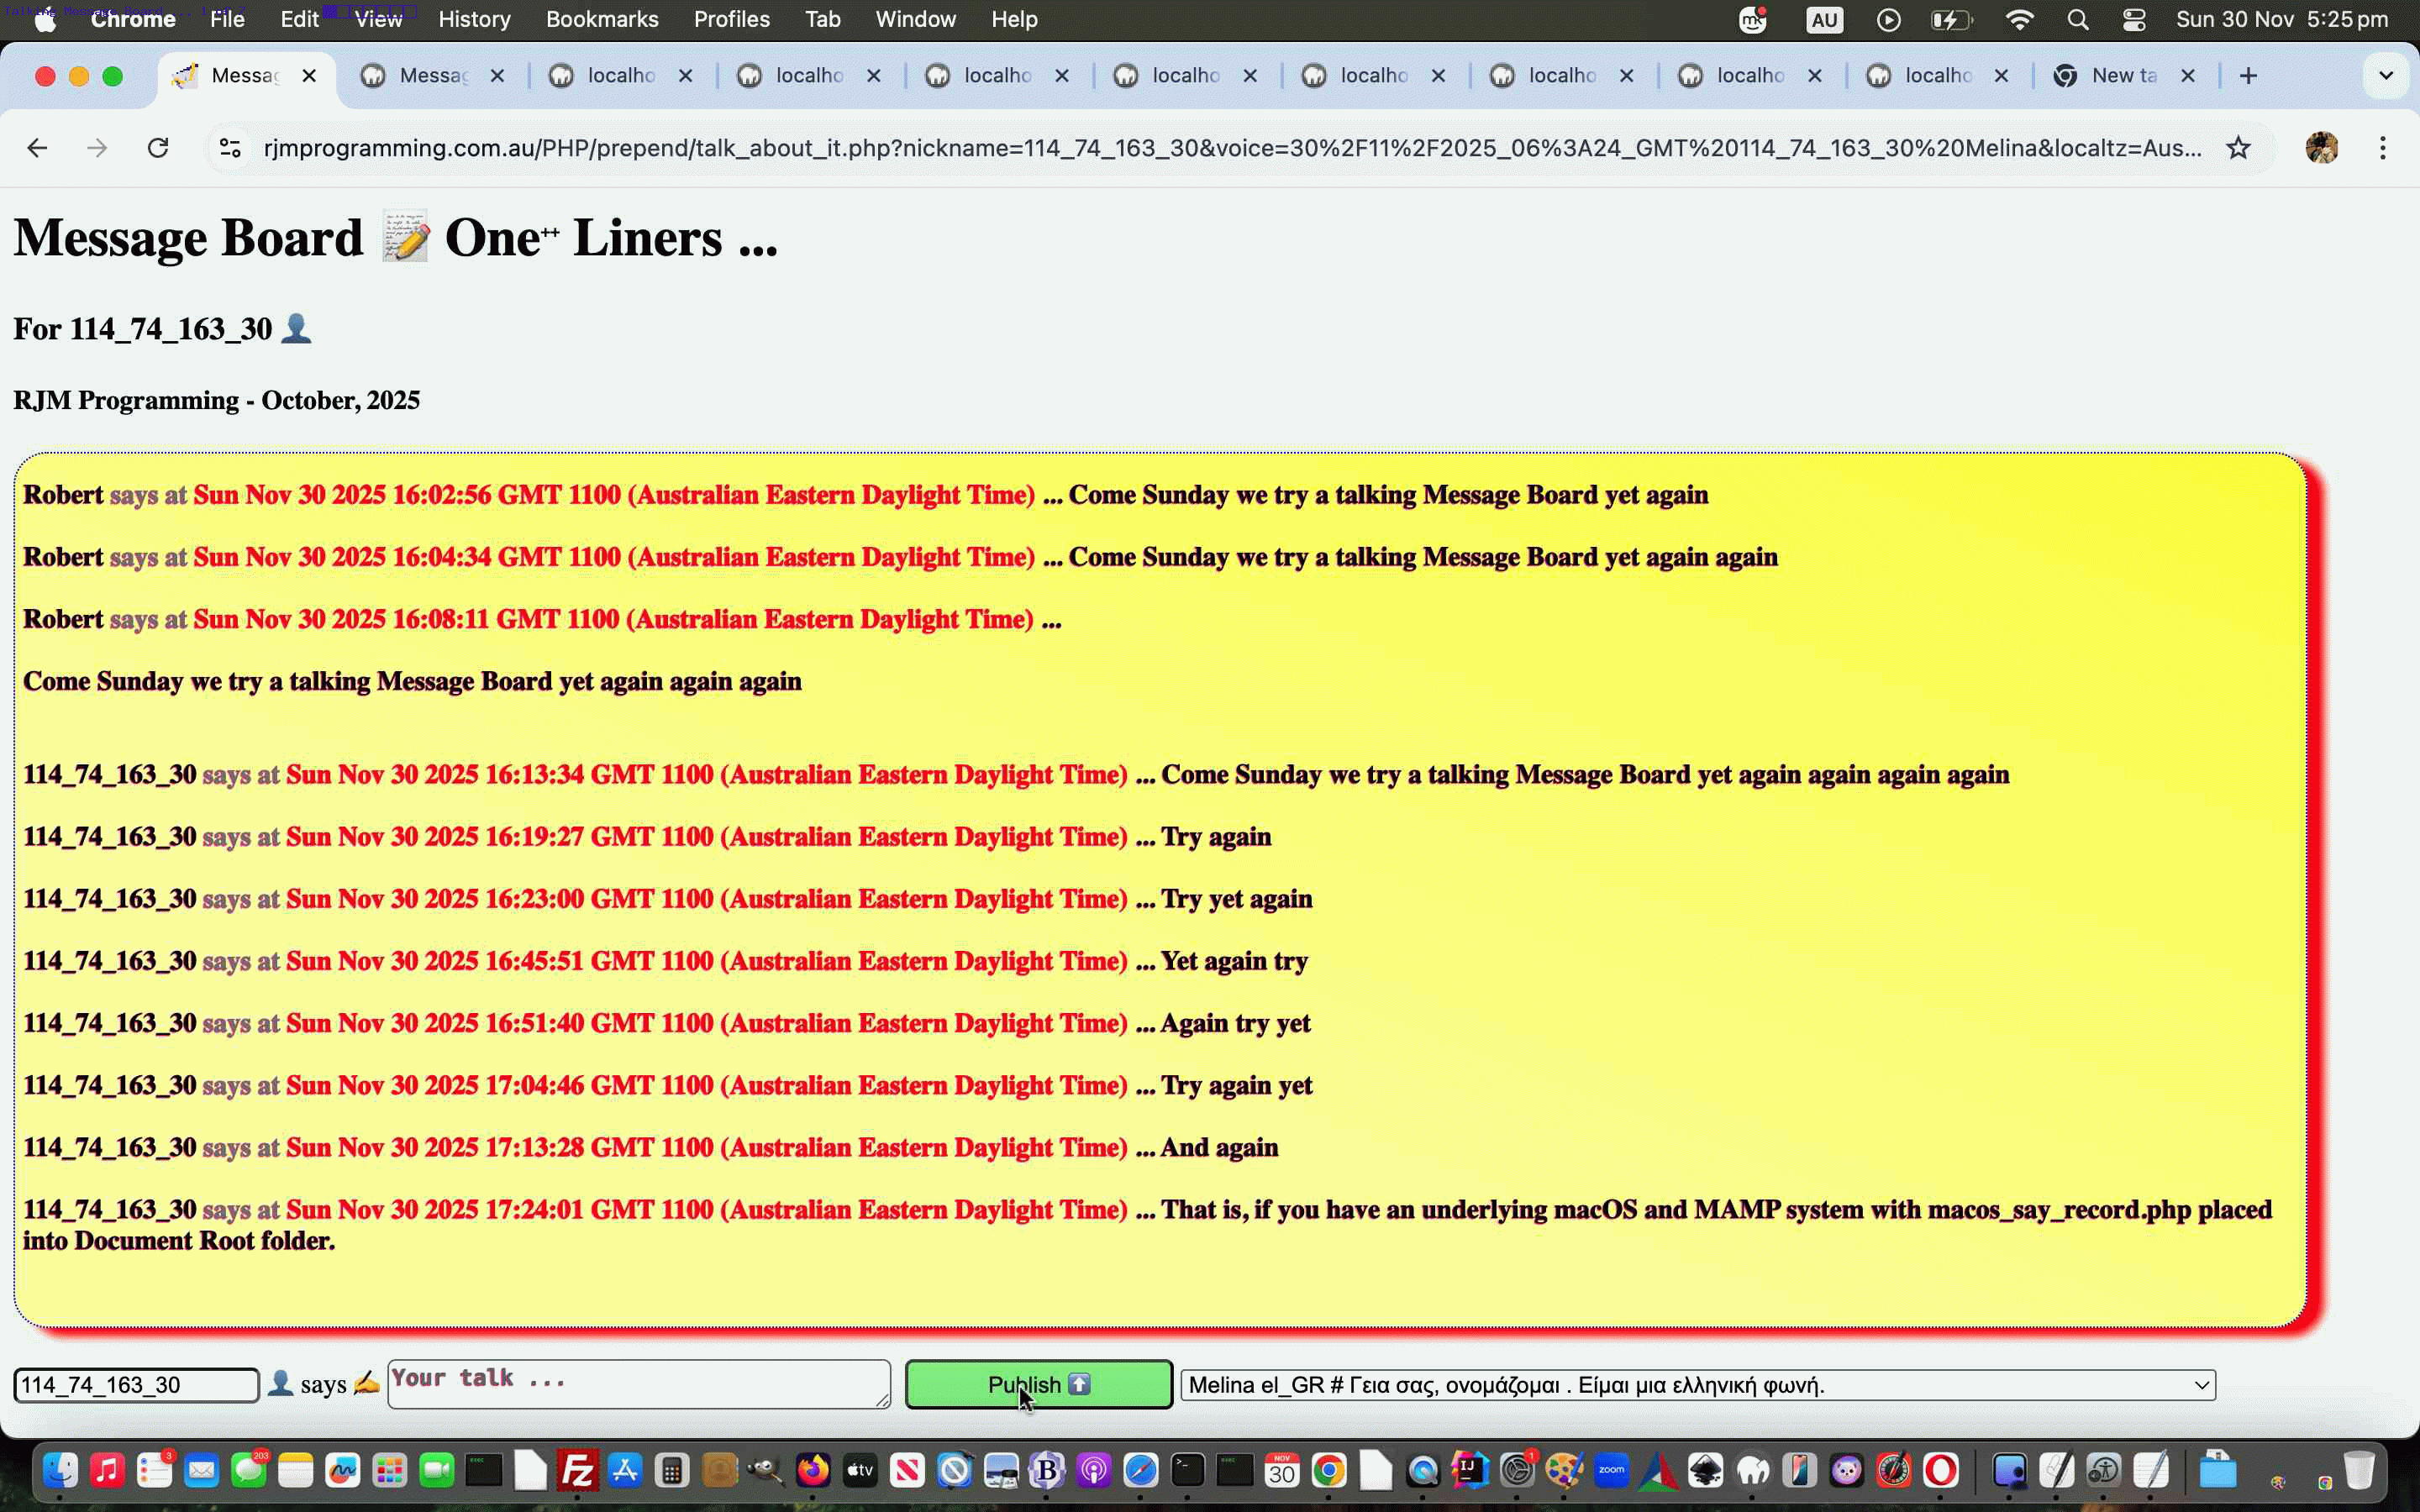Open Spotlight search from the menu bar
Screen dimensions: 2420x1512
point(2078,19)
